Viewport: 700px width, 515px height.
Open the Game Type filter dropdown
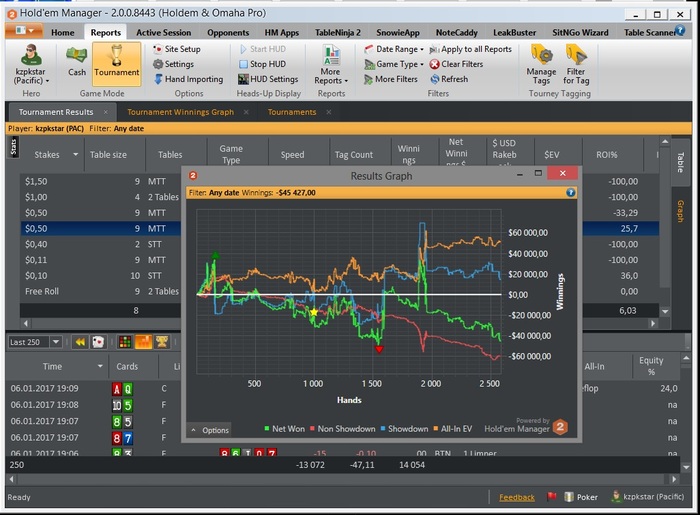pyautogui.click(x=394, y=64)
